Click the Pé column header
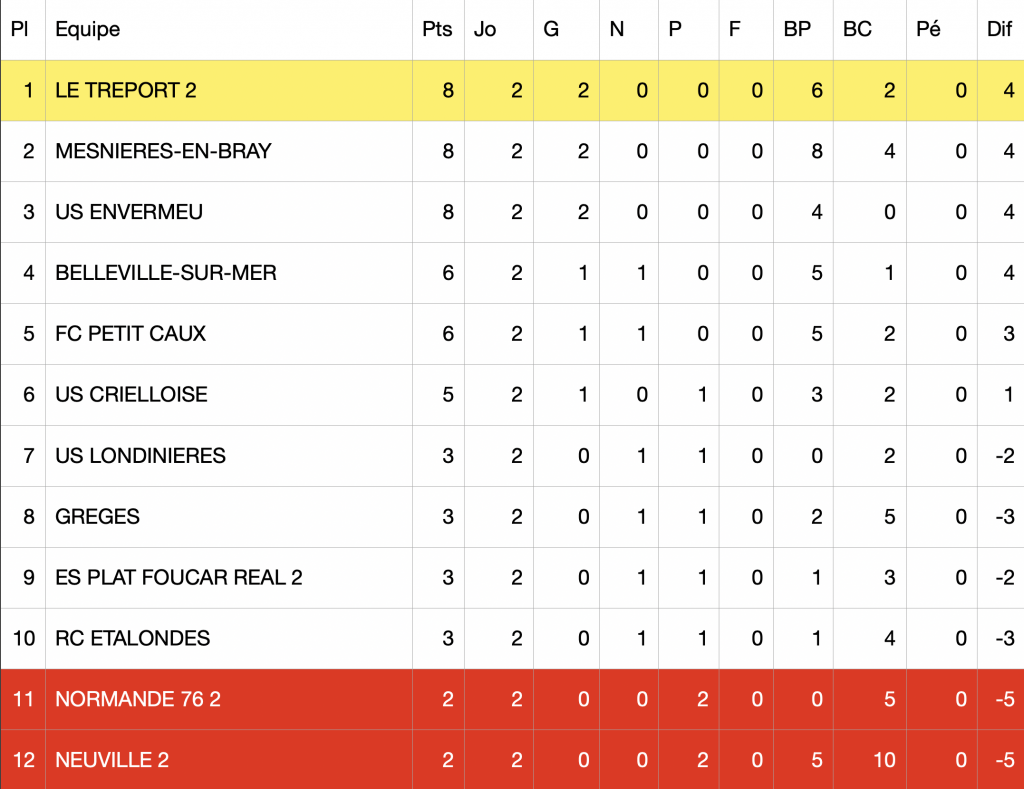The height and width of the screenshot is (789, 1024). pos(929,29)
